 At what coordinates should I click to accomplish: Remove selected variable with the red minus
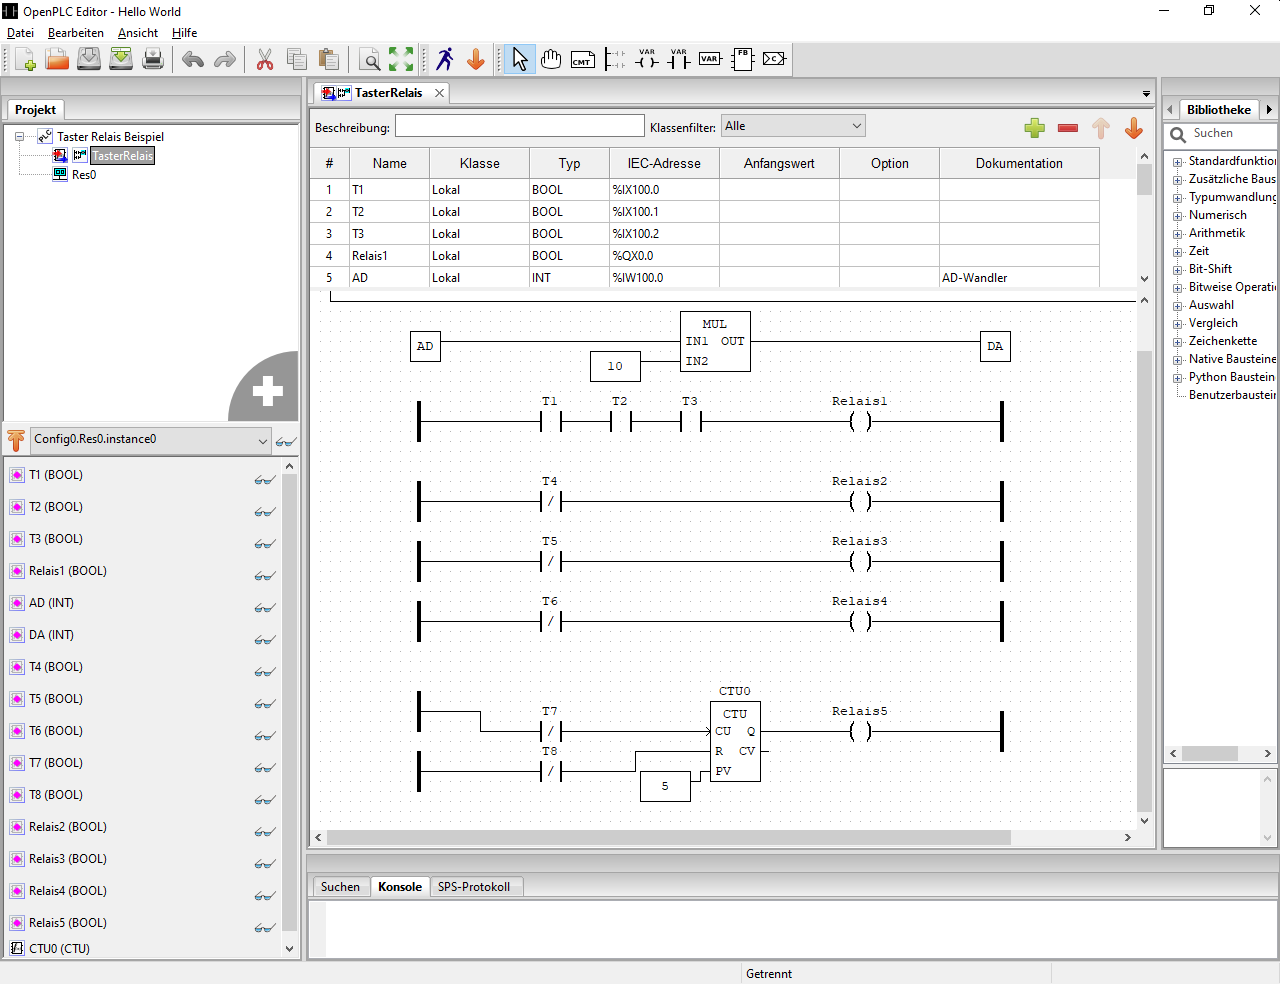[x=1067, y=128]
